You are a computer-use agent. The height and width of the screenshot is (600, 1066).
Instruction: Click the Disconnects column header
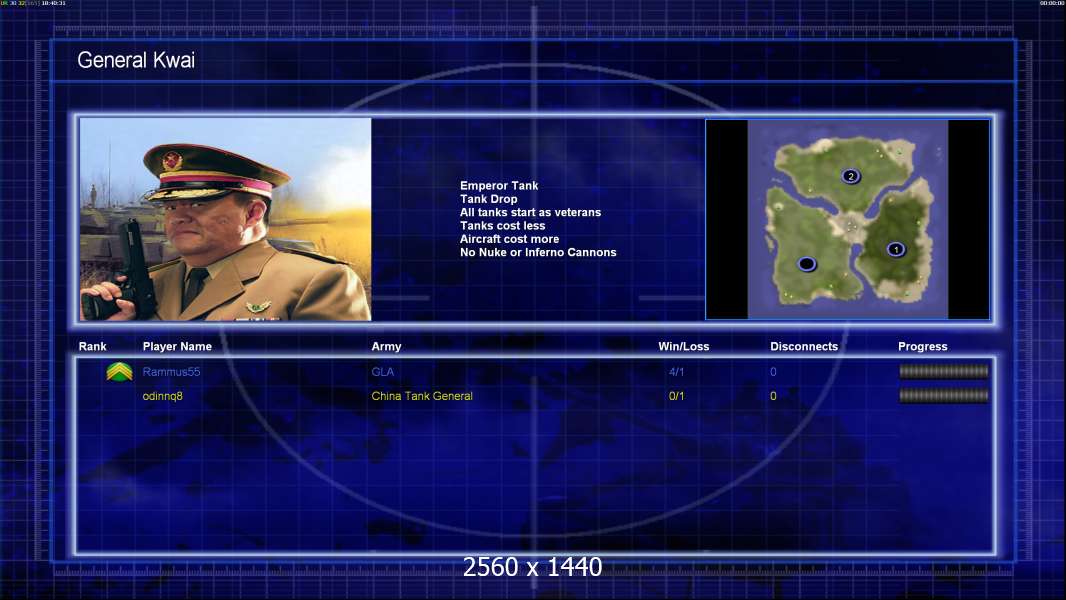pyautogui.click(x=804, y=347)
